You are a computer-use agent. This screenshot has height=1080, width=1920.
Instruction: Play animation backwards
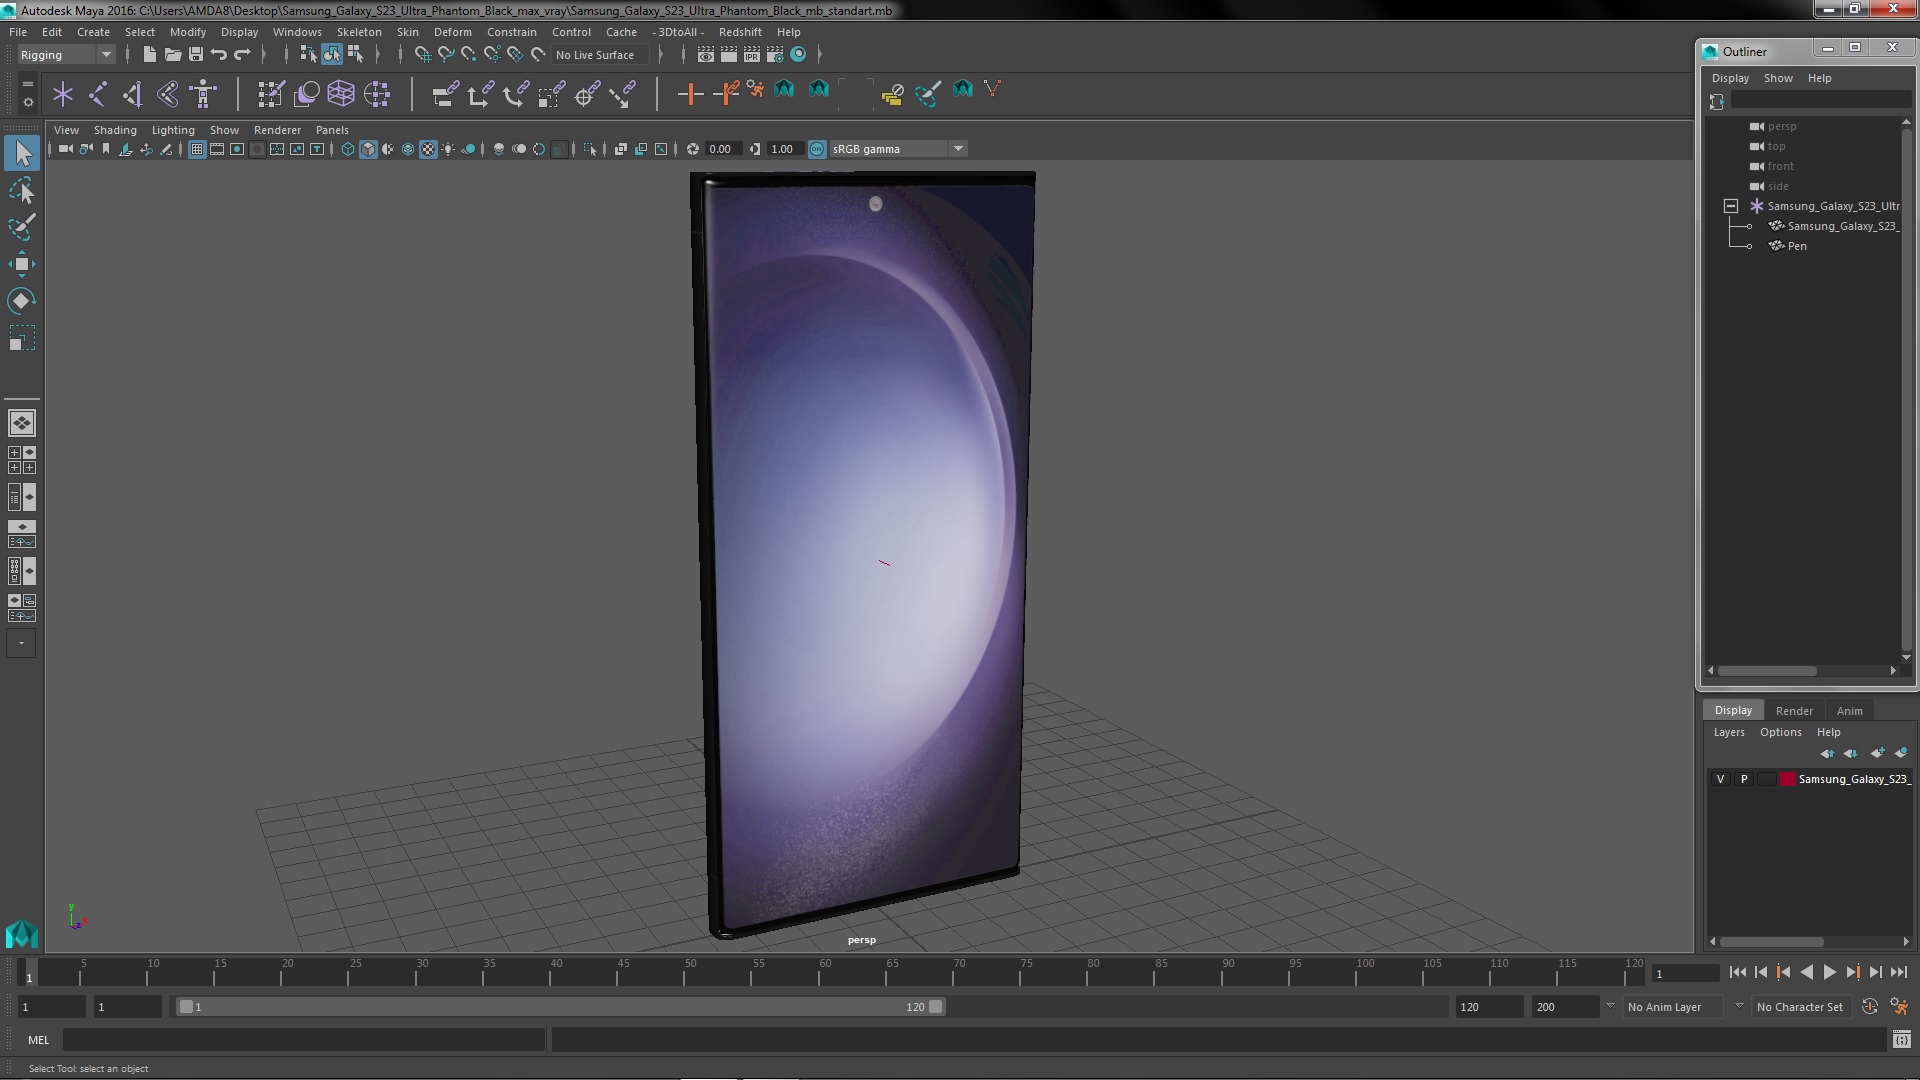tap(1806, 972)
